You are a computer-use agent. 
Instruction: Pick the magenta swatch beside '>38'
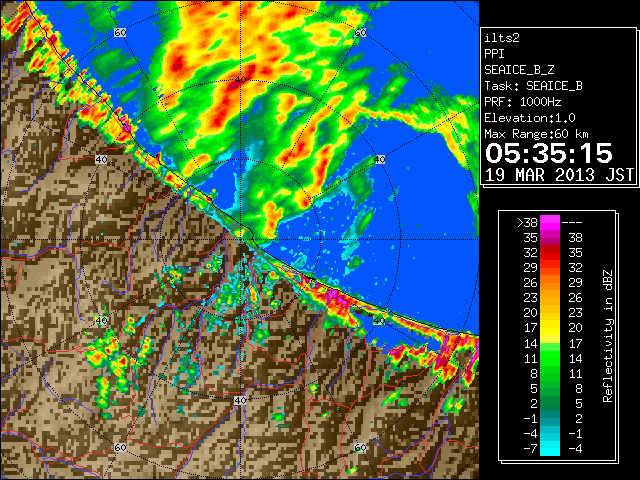click(x=550, y=222)
